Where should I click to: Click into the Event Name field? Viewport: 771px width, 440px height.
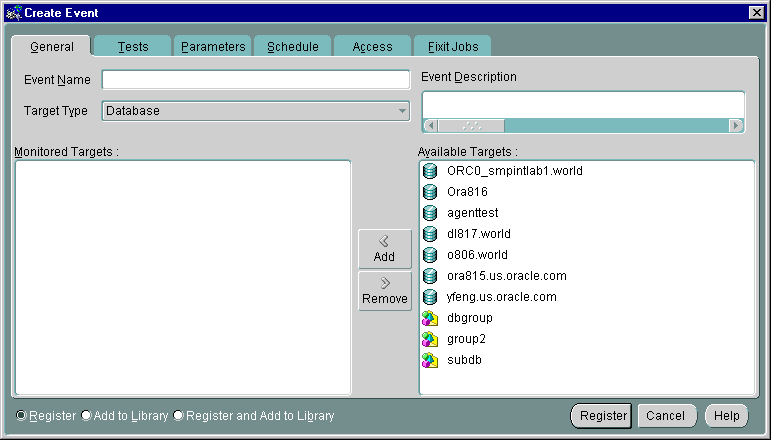pyautogui.click(x=256, y=80)
